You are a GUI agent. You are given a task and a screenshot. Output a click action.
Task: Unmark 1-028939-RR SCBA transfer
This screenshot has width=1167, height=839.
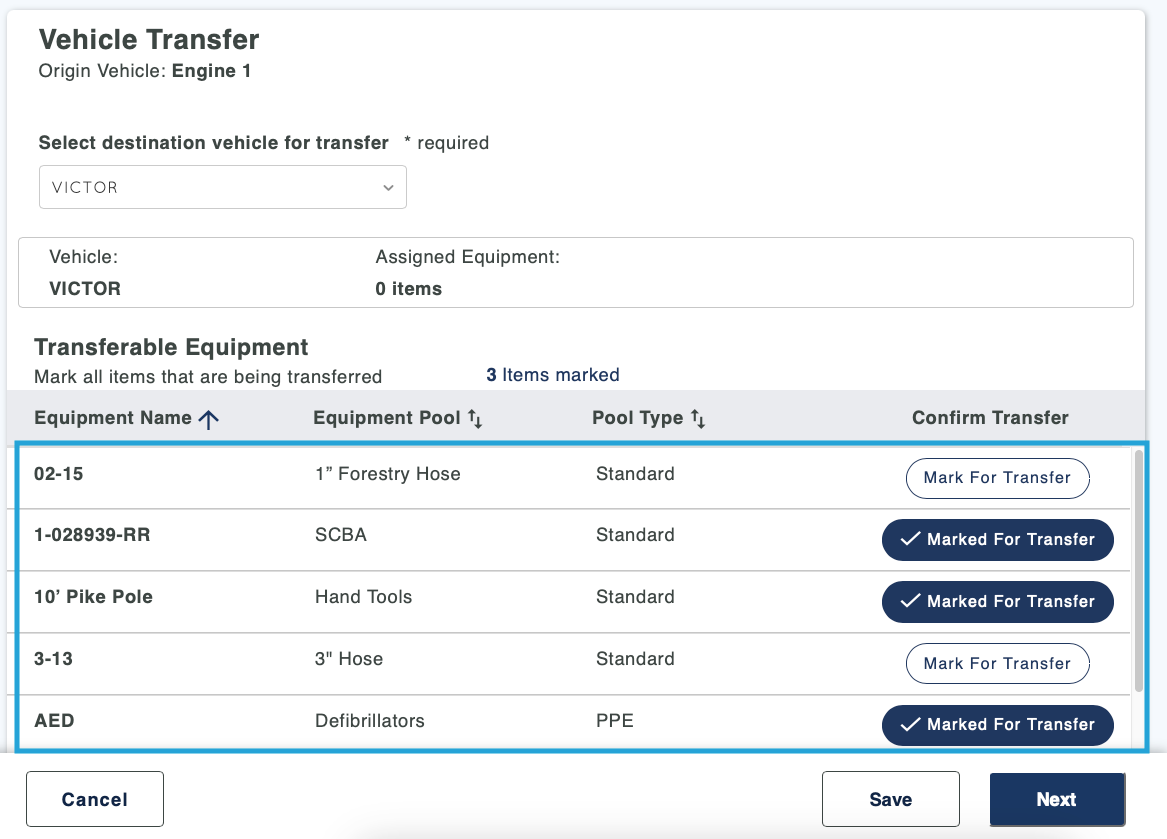click(x=997, y=540)
